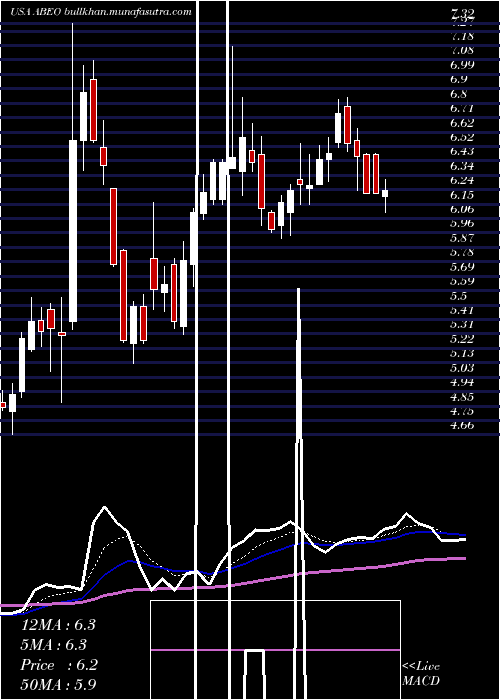Screen dimensions: 500x700
Task: Click the 6.8 price level label
Action: 459,94
